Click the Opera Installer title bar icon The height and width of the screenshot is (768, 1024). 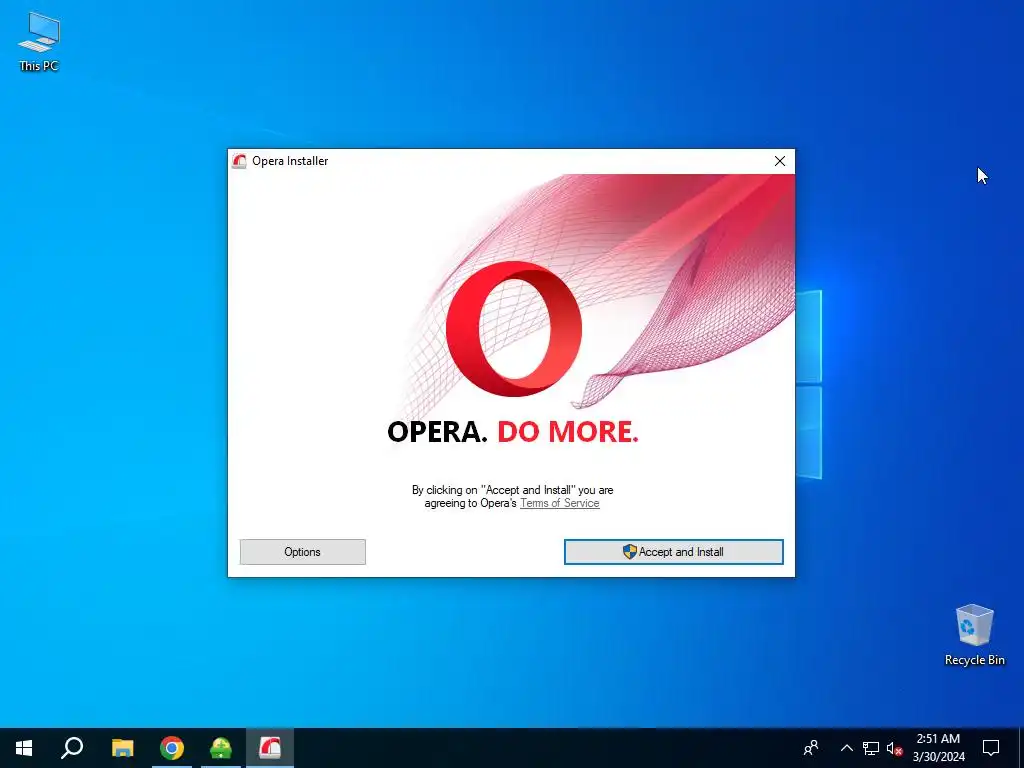[239, 161]
